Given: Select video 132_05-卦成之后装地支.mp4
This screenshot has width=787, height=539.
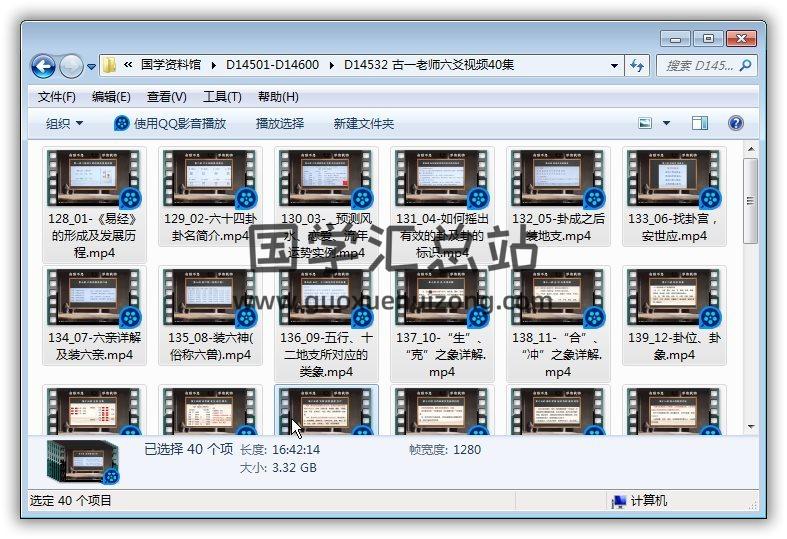Looking at the screenshot, I should [x=558, y=196].
